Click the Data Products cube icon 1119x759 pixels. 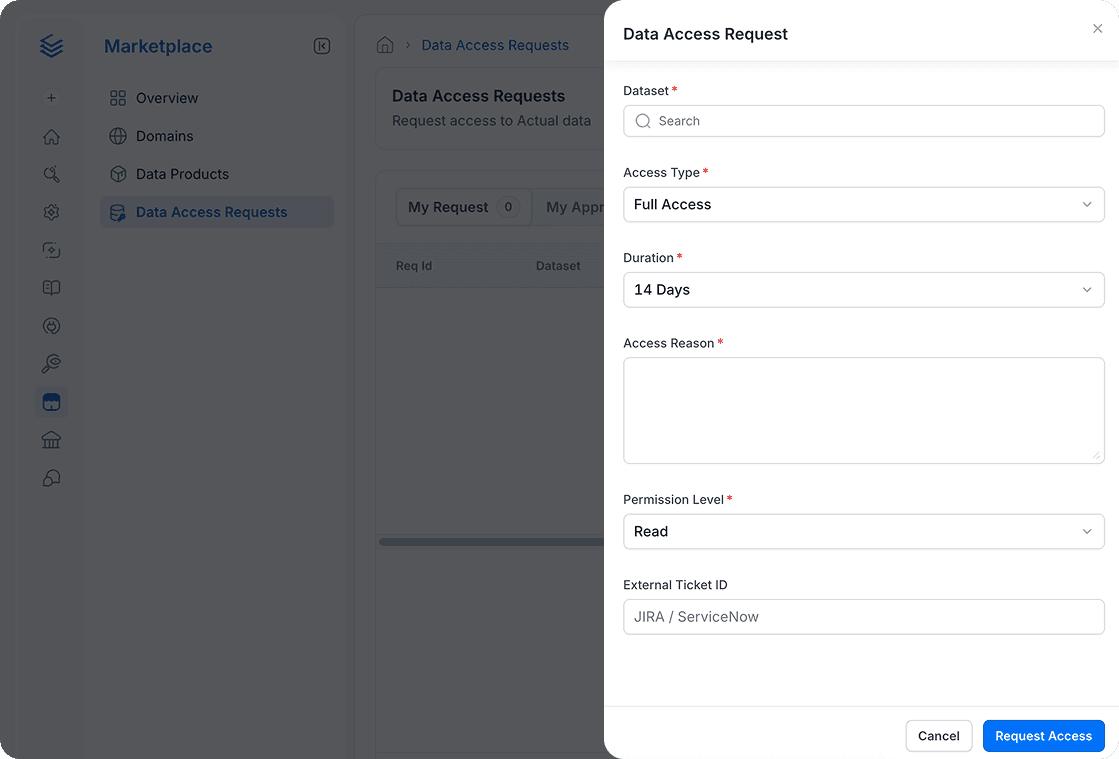coord(118,174)
